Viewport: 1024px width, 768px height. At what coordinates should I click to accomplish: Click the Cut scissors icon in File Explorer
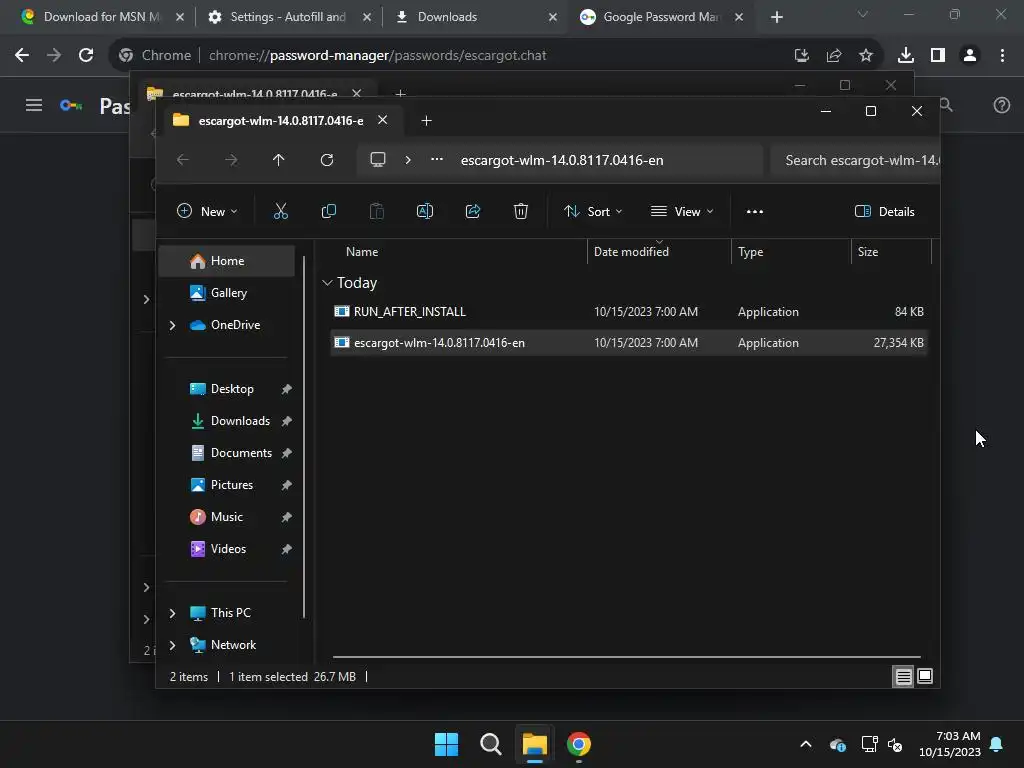[x=280, y=211]
